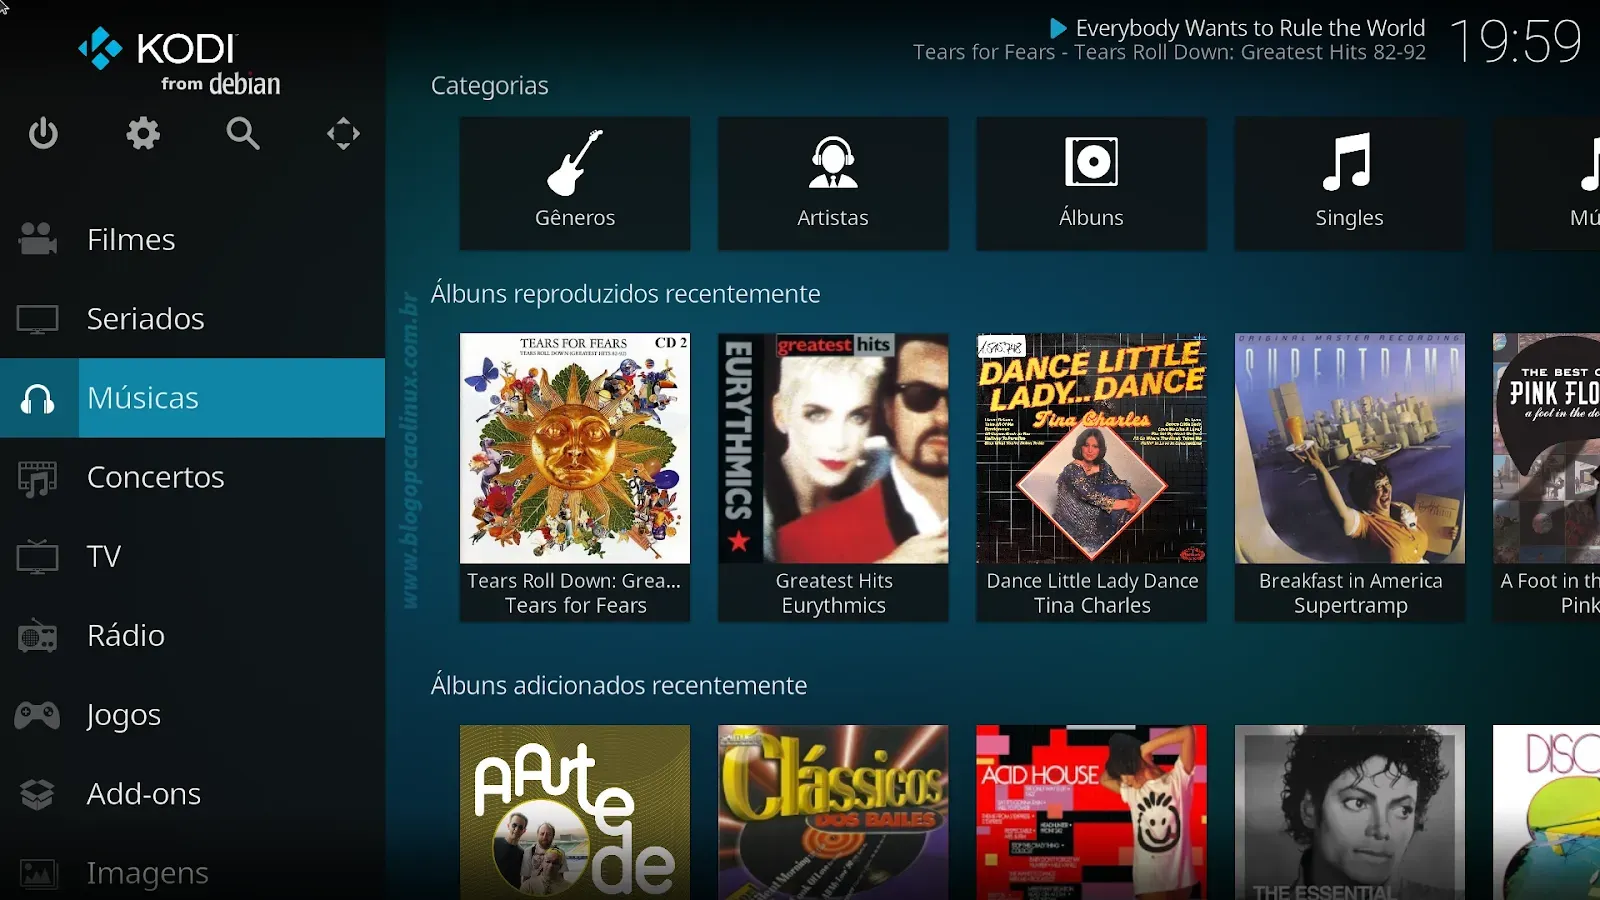
Task: Click the power icon
Action: 43,133
